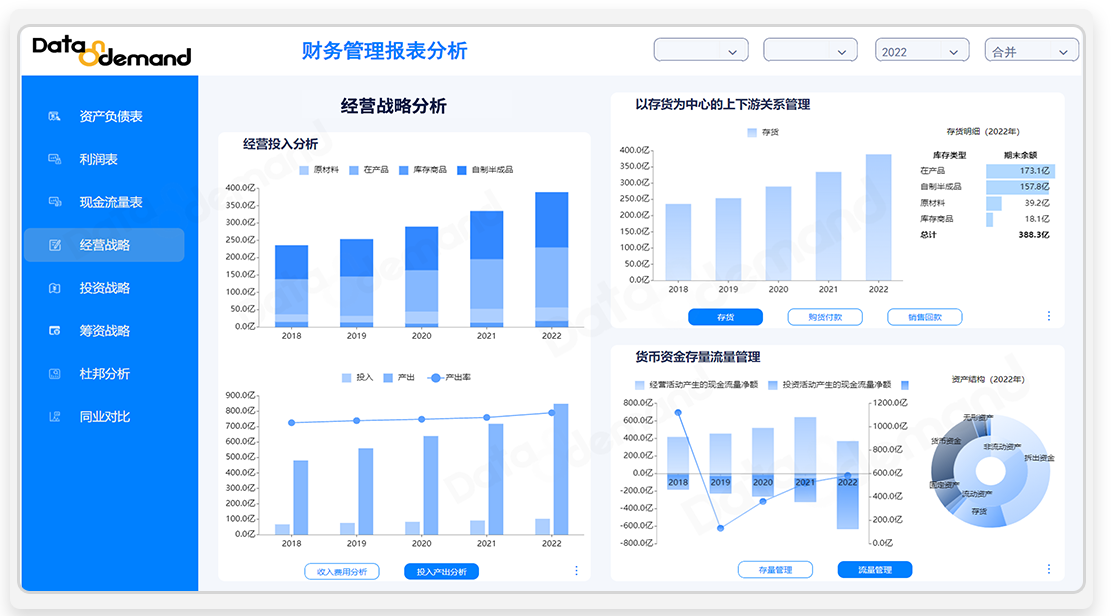1111x616 pixels.
Task: Open more options in 经营投入分析 panel
Action: tap(576, 571)
